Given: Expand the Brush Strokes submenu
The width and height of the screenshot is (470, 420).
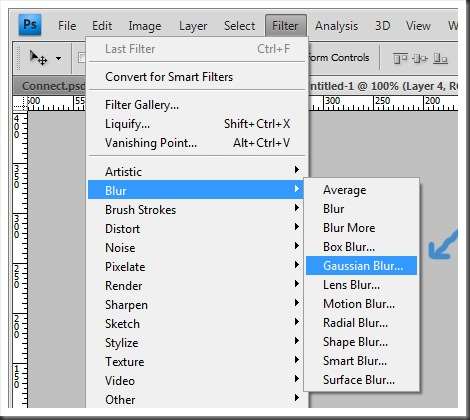Looking at the screenshot, I should click(197, 210).
